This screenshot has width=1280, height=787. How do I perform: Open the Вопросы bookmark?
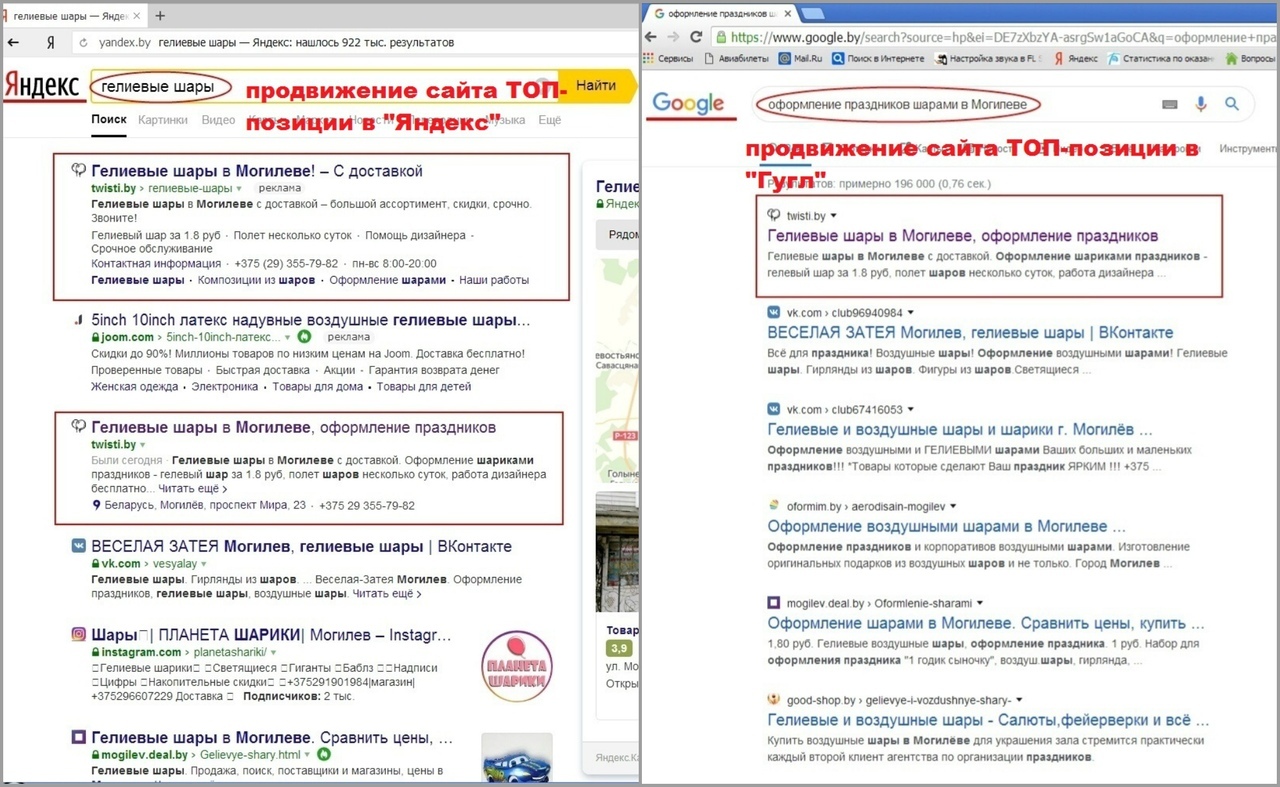(1249, 59)
